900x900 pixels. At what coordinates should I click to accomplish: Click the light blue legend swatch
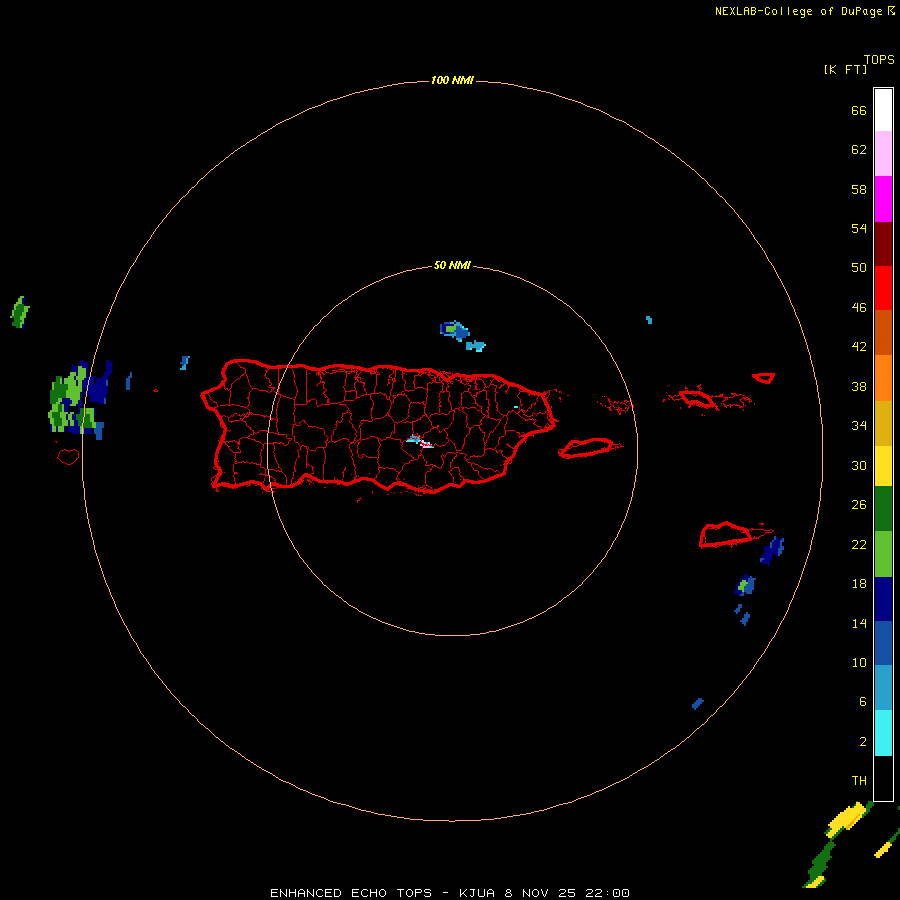pyautogui.click(x=883, y=688)
